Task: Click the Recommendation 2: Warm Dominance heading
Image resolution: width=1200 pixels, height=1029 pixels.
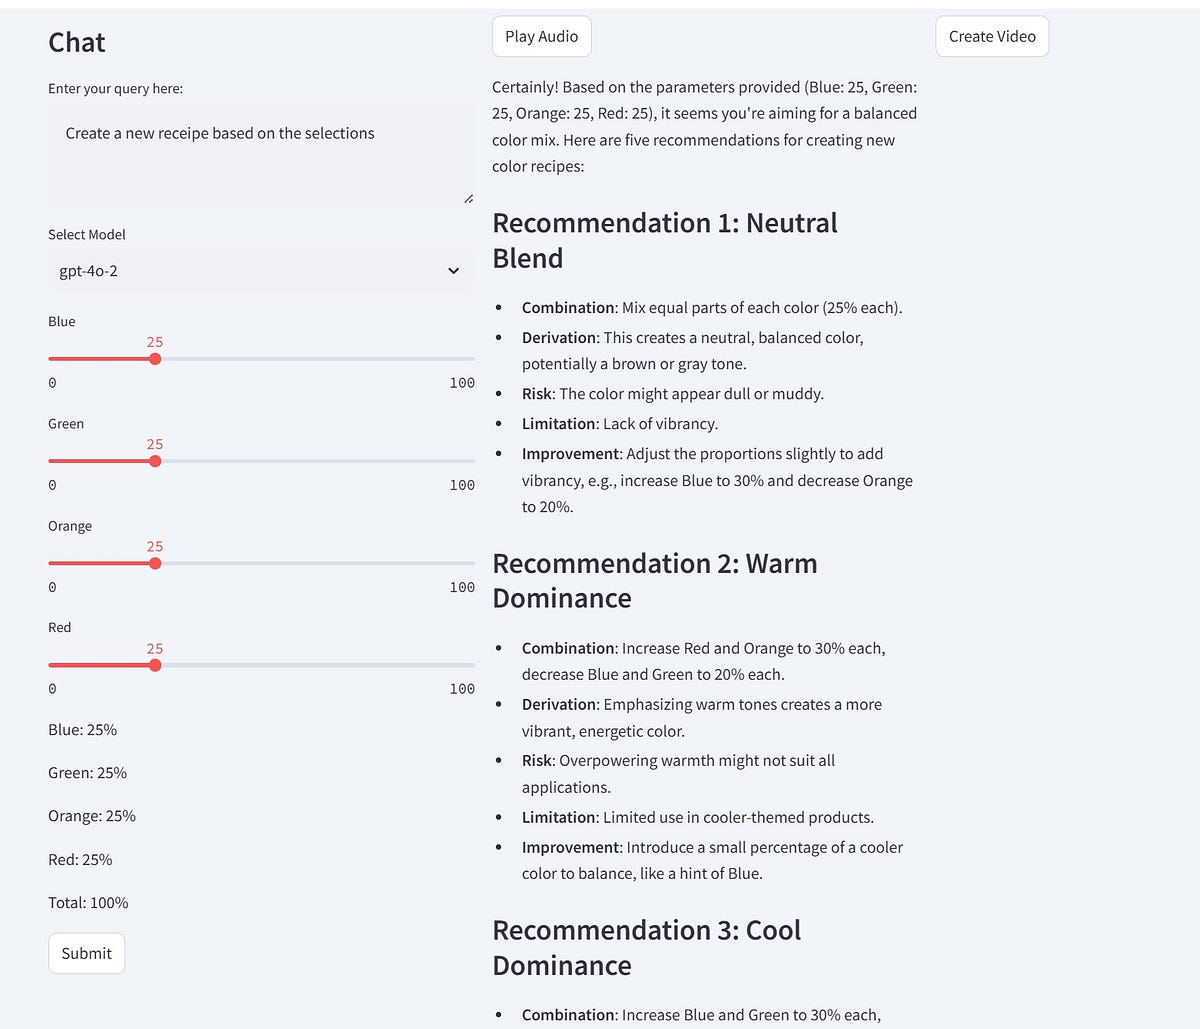Action: (654, 580)
